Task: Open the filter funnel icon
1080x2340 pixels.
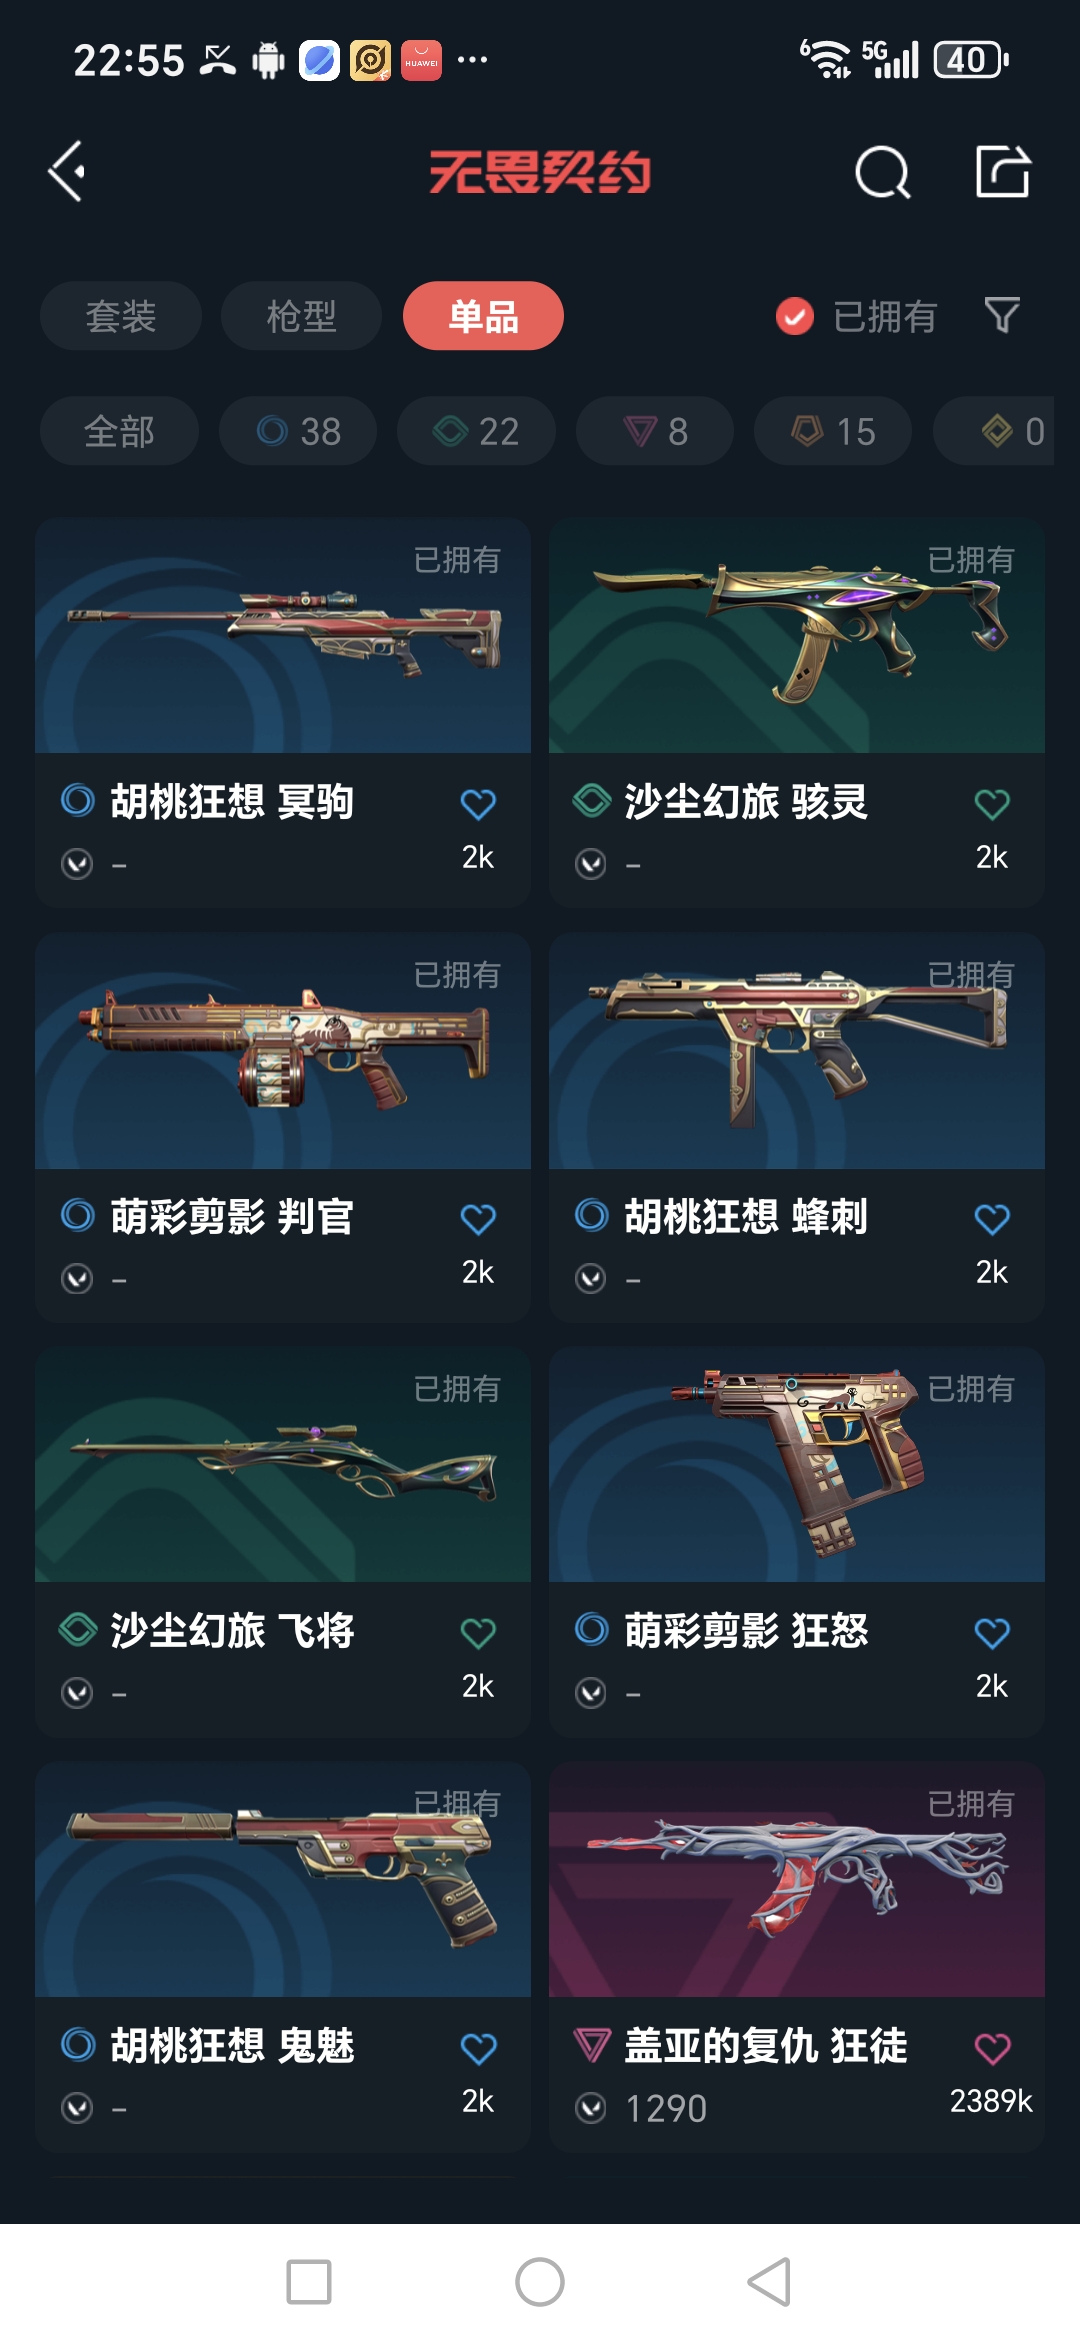Action: (x=1002, y=315)
